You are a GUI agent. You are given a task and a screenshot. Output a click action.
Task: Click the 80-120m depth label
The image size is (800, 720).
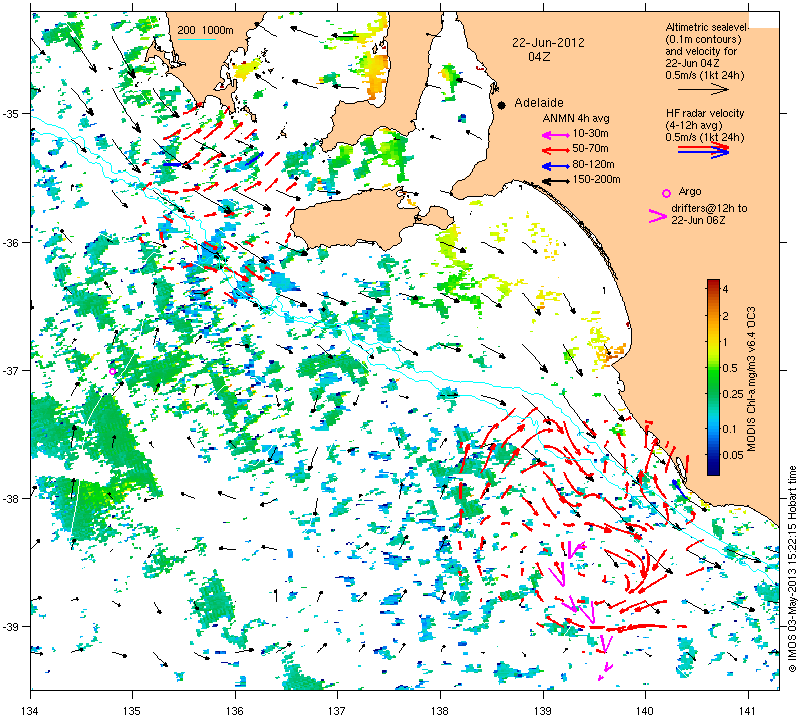click(x=593, y=164)
